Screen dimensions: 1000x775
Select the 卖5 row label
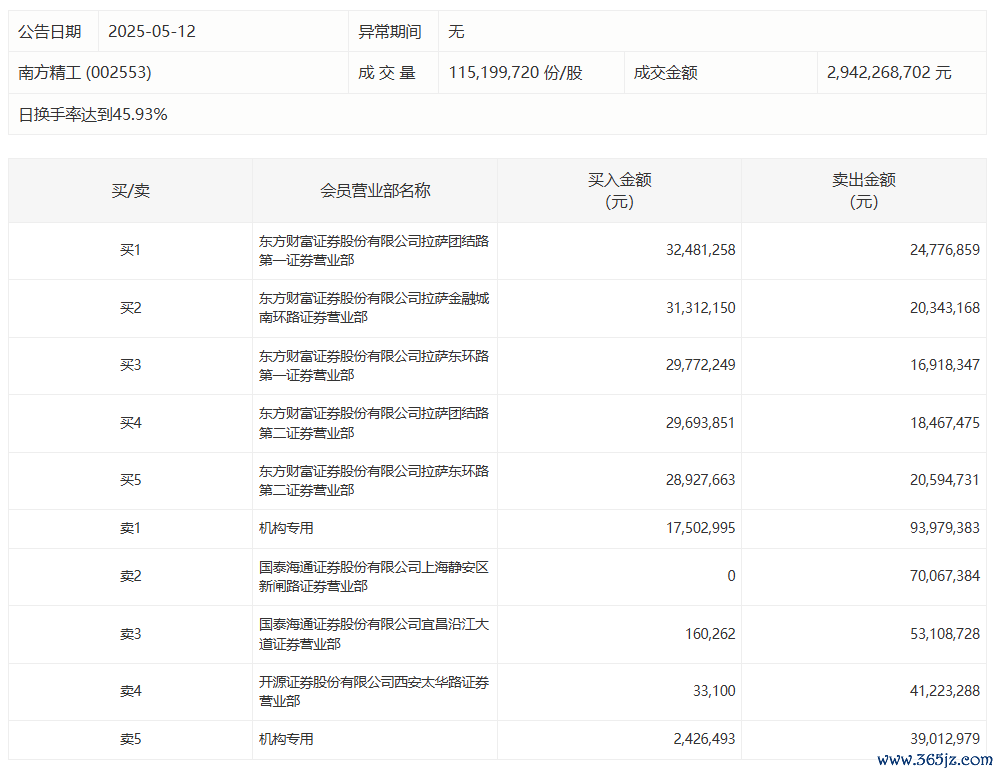(x=131, y=739)
